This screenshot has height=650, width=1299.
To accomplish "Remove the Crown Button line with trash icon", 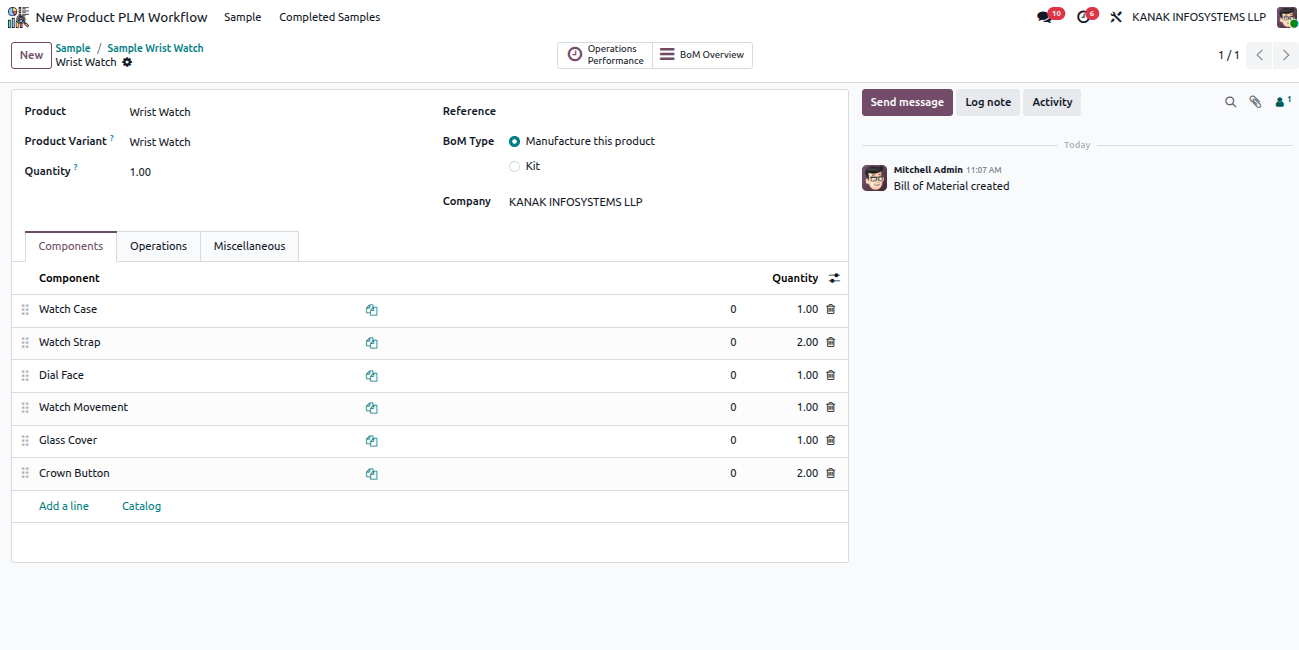I will (x=830, y=474).
